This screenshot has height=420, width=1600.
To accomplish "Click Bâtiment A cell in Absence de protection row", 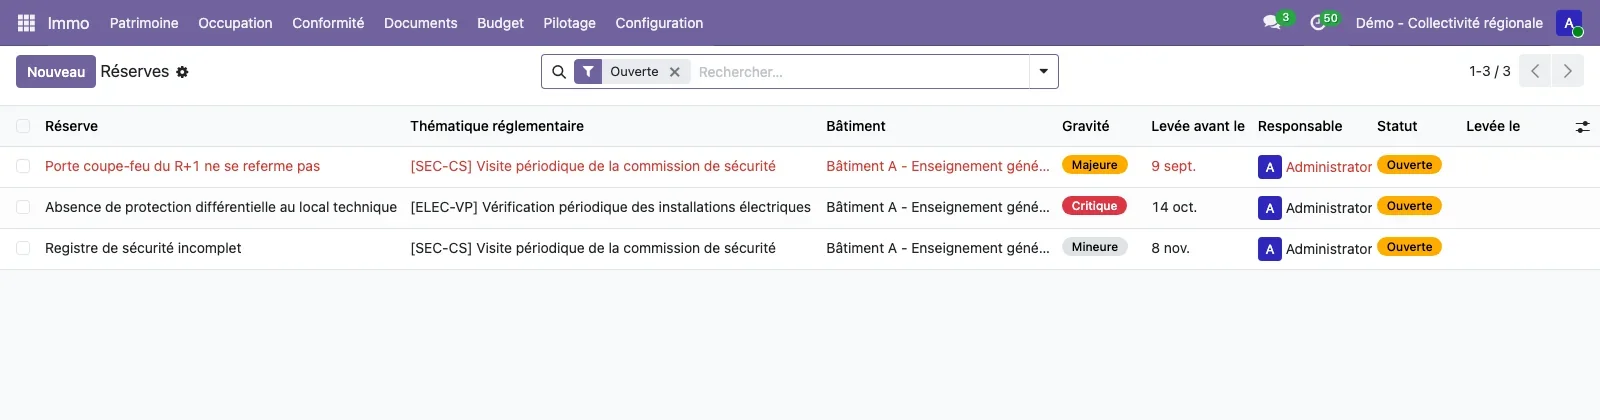I will (x=938, y=207).
